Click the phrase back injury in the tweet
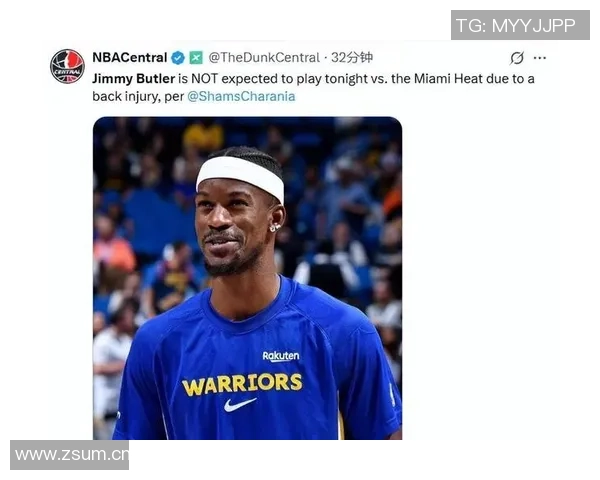600x480 pixels. click(x=124, y=96)
